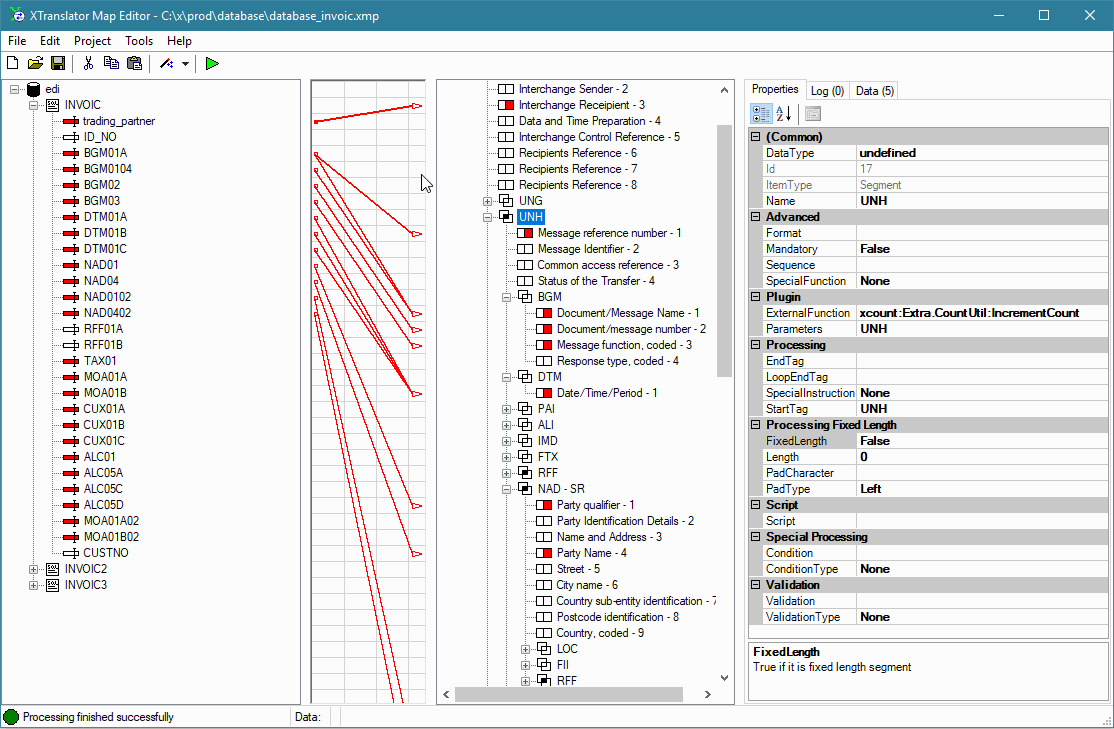Open the Help menu
The height and width of the screenshot is (729, 1114).
(x=179, y=41)
